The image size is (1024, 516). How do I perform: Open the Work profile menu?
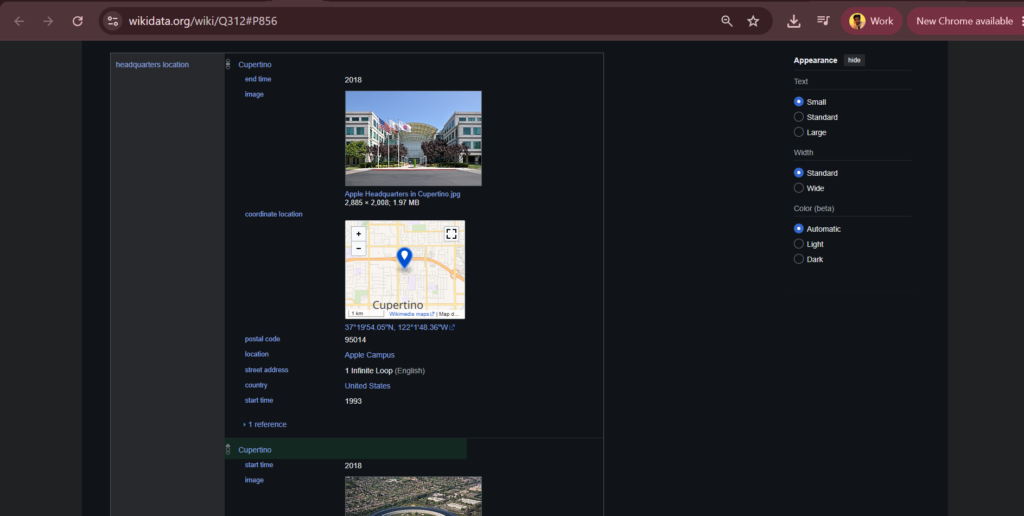pos(871,21)
